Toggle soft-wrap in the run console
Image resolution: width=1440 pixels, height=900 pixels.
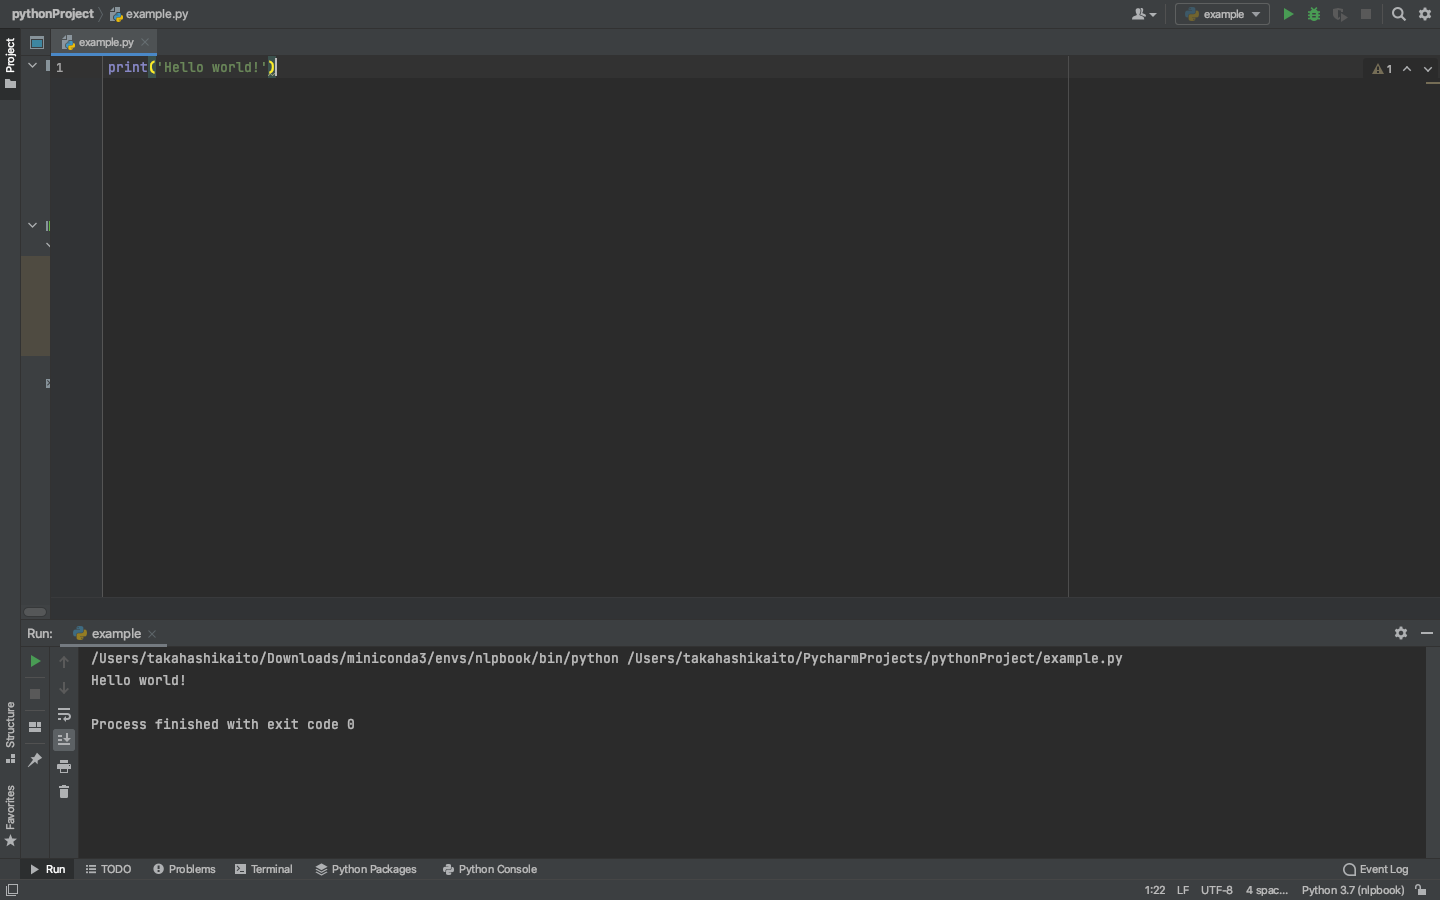click(x=63, y=714)
